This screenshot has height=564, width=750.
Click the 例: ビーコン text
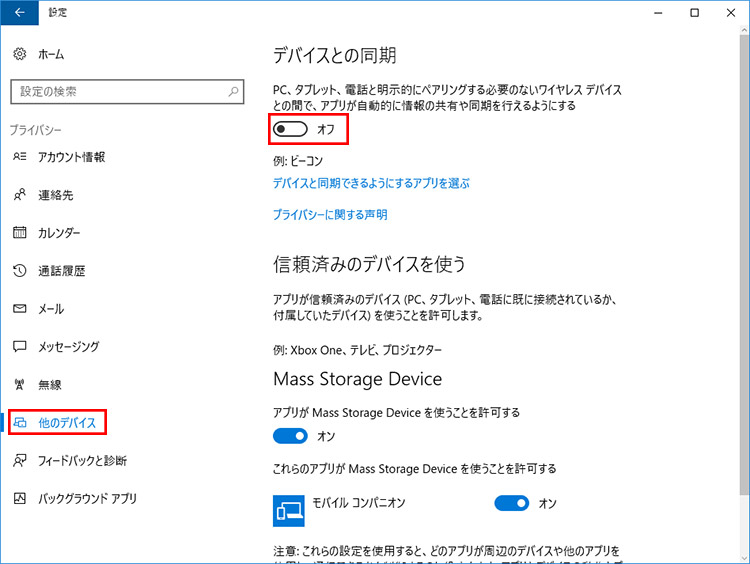pos(298,161)
